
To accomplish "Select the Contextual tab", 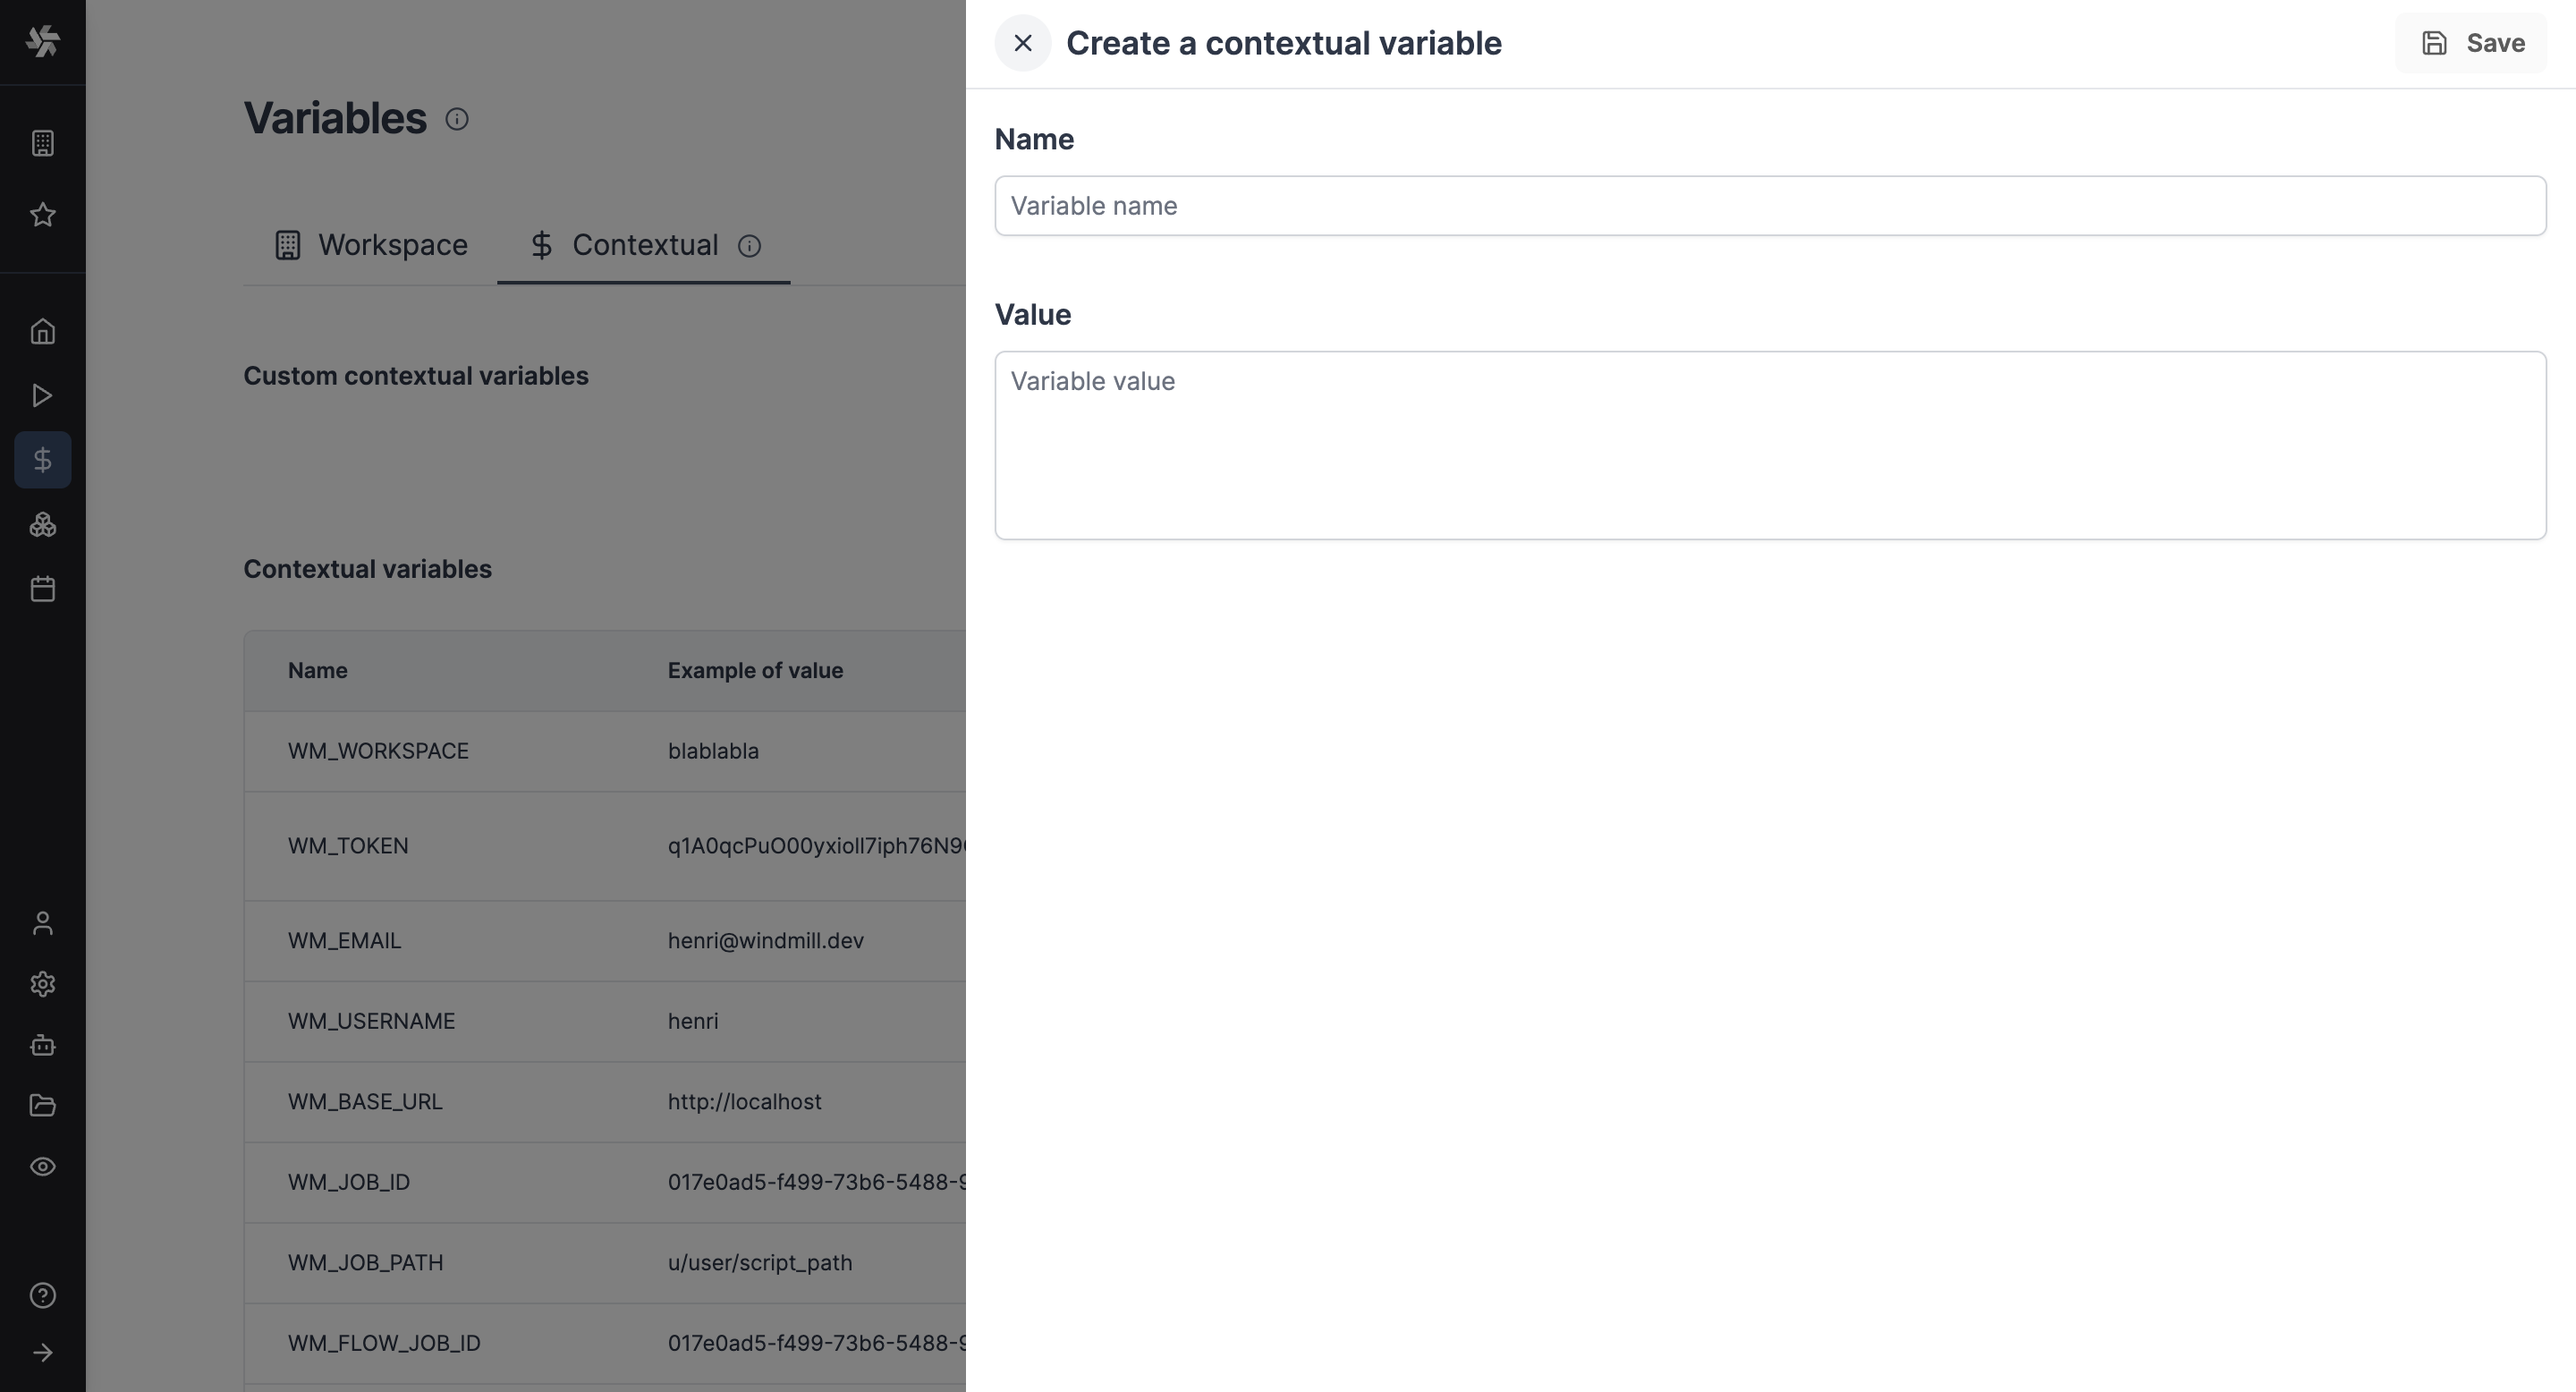I will click(643, 243).
